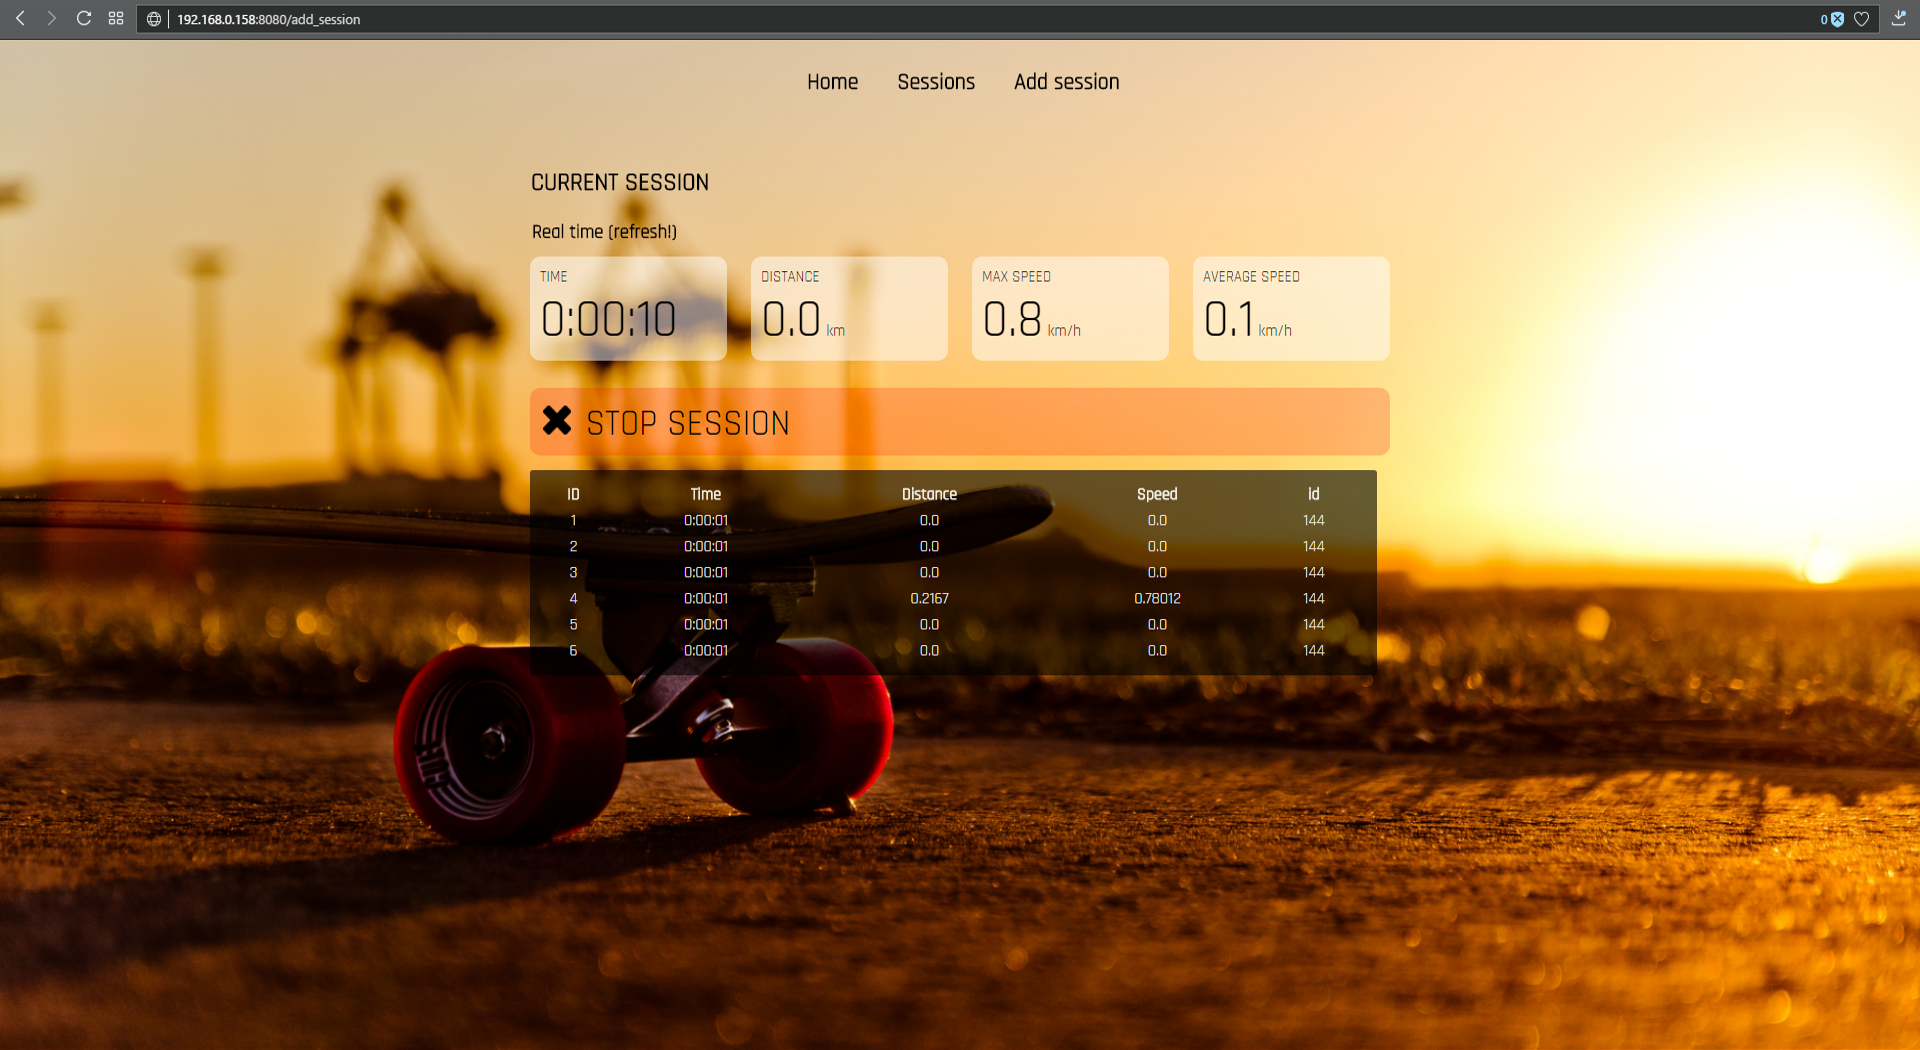Click the distance 0.0 value in row 5
The width and height of the screenshot is (1920, 1050).
click(x=929, y=624)
